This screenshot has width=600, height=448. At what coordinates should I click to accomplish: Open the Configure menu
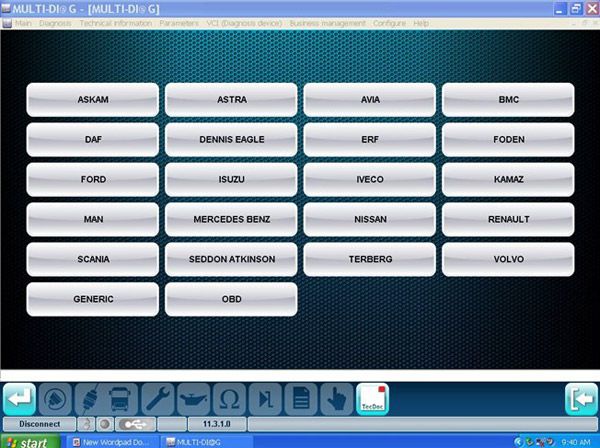(389, 23)
